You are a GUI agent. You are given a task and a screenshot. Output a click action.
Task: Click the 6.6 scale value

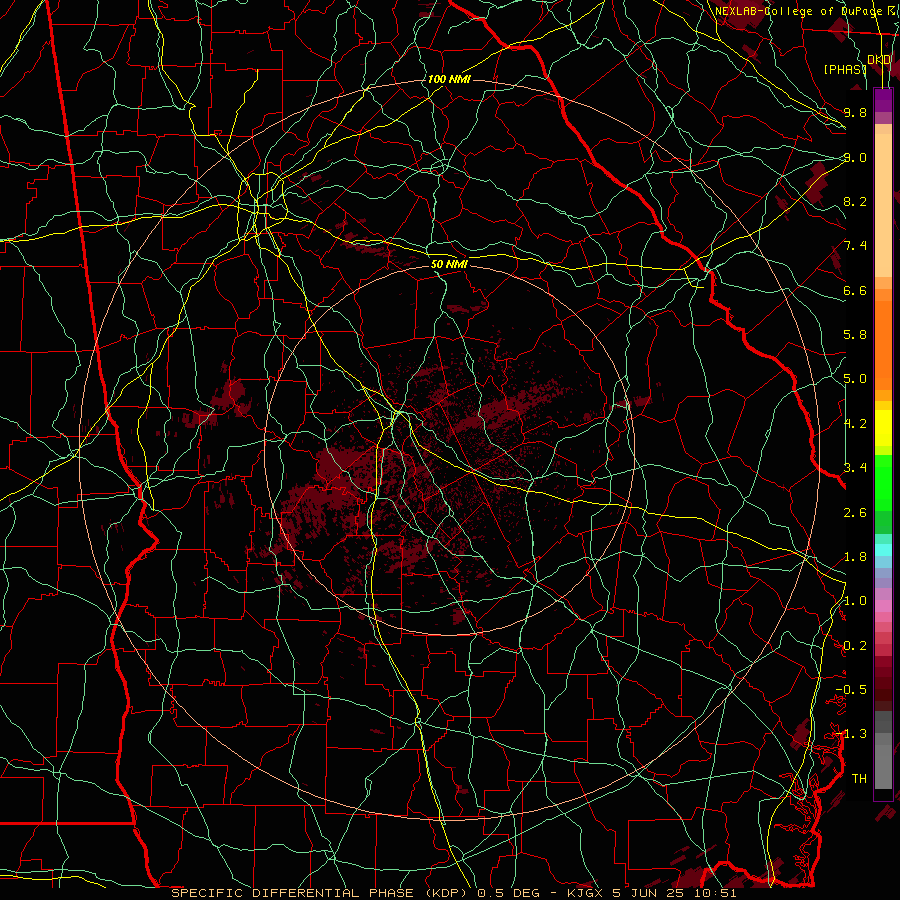point(855,290)
